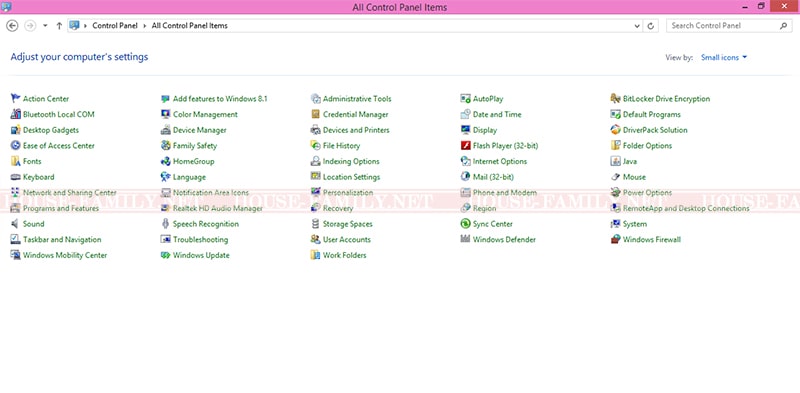This screenshot has width=800, height=393.
Task: Open the System link
Action: click(x=635, y=224)
